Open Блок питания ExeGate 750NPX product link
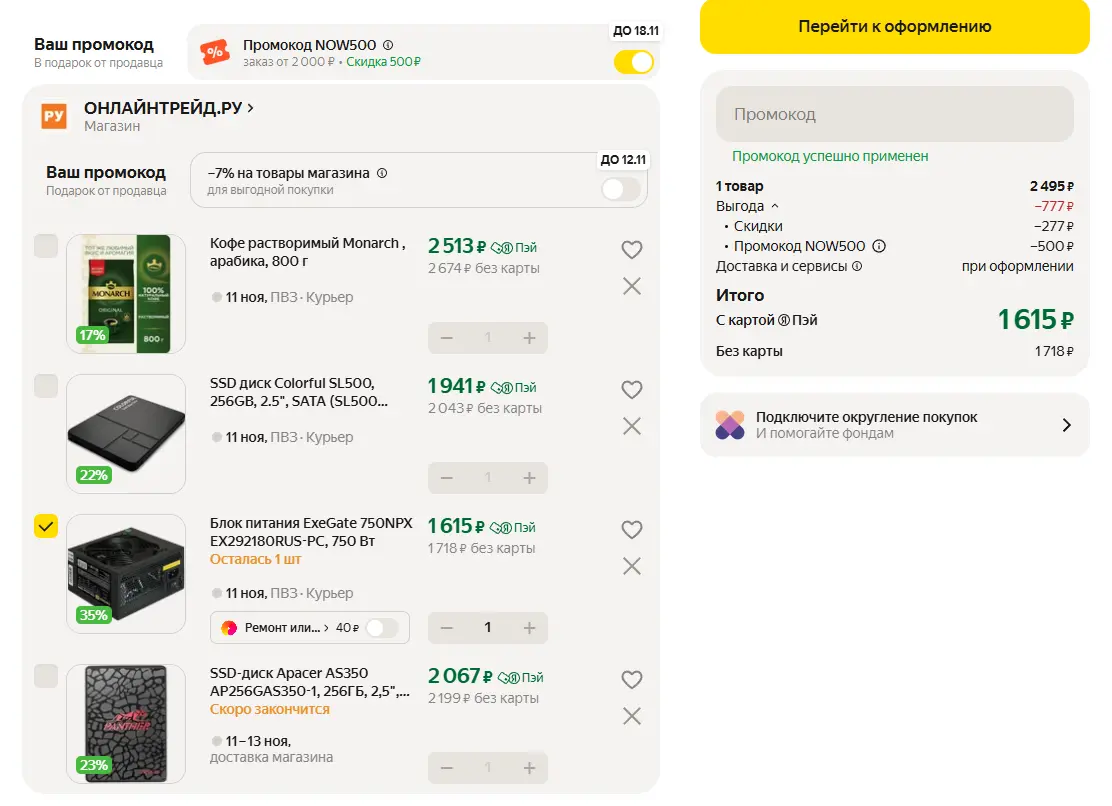1112x806 pixels. point(311,532)
